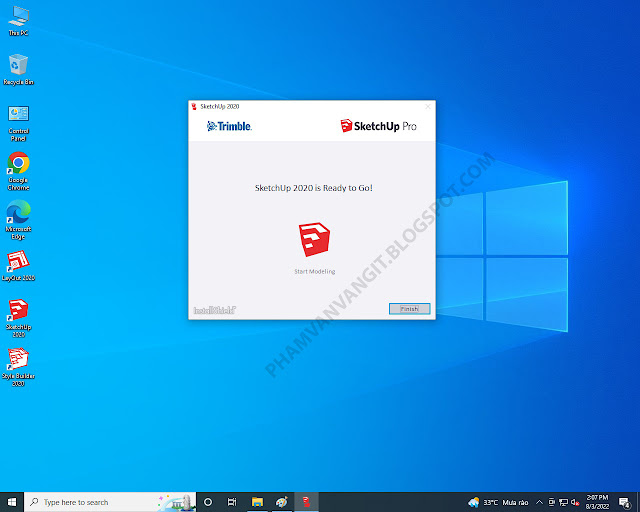
Task: Click the SketchUp Pro logo in header
Action: coord(378,126)
